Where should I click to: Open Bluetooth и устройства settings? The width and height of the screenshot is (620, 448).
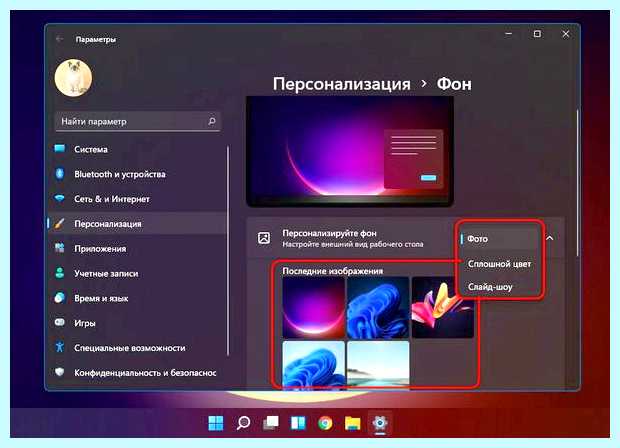click(x=137, y=174)
